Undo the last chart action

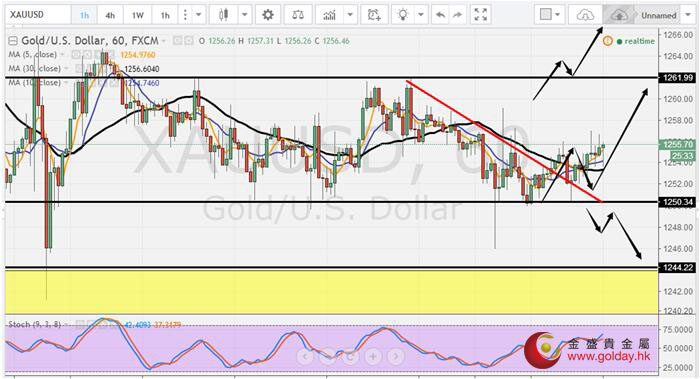(440, 15)
